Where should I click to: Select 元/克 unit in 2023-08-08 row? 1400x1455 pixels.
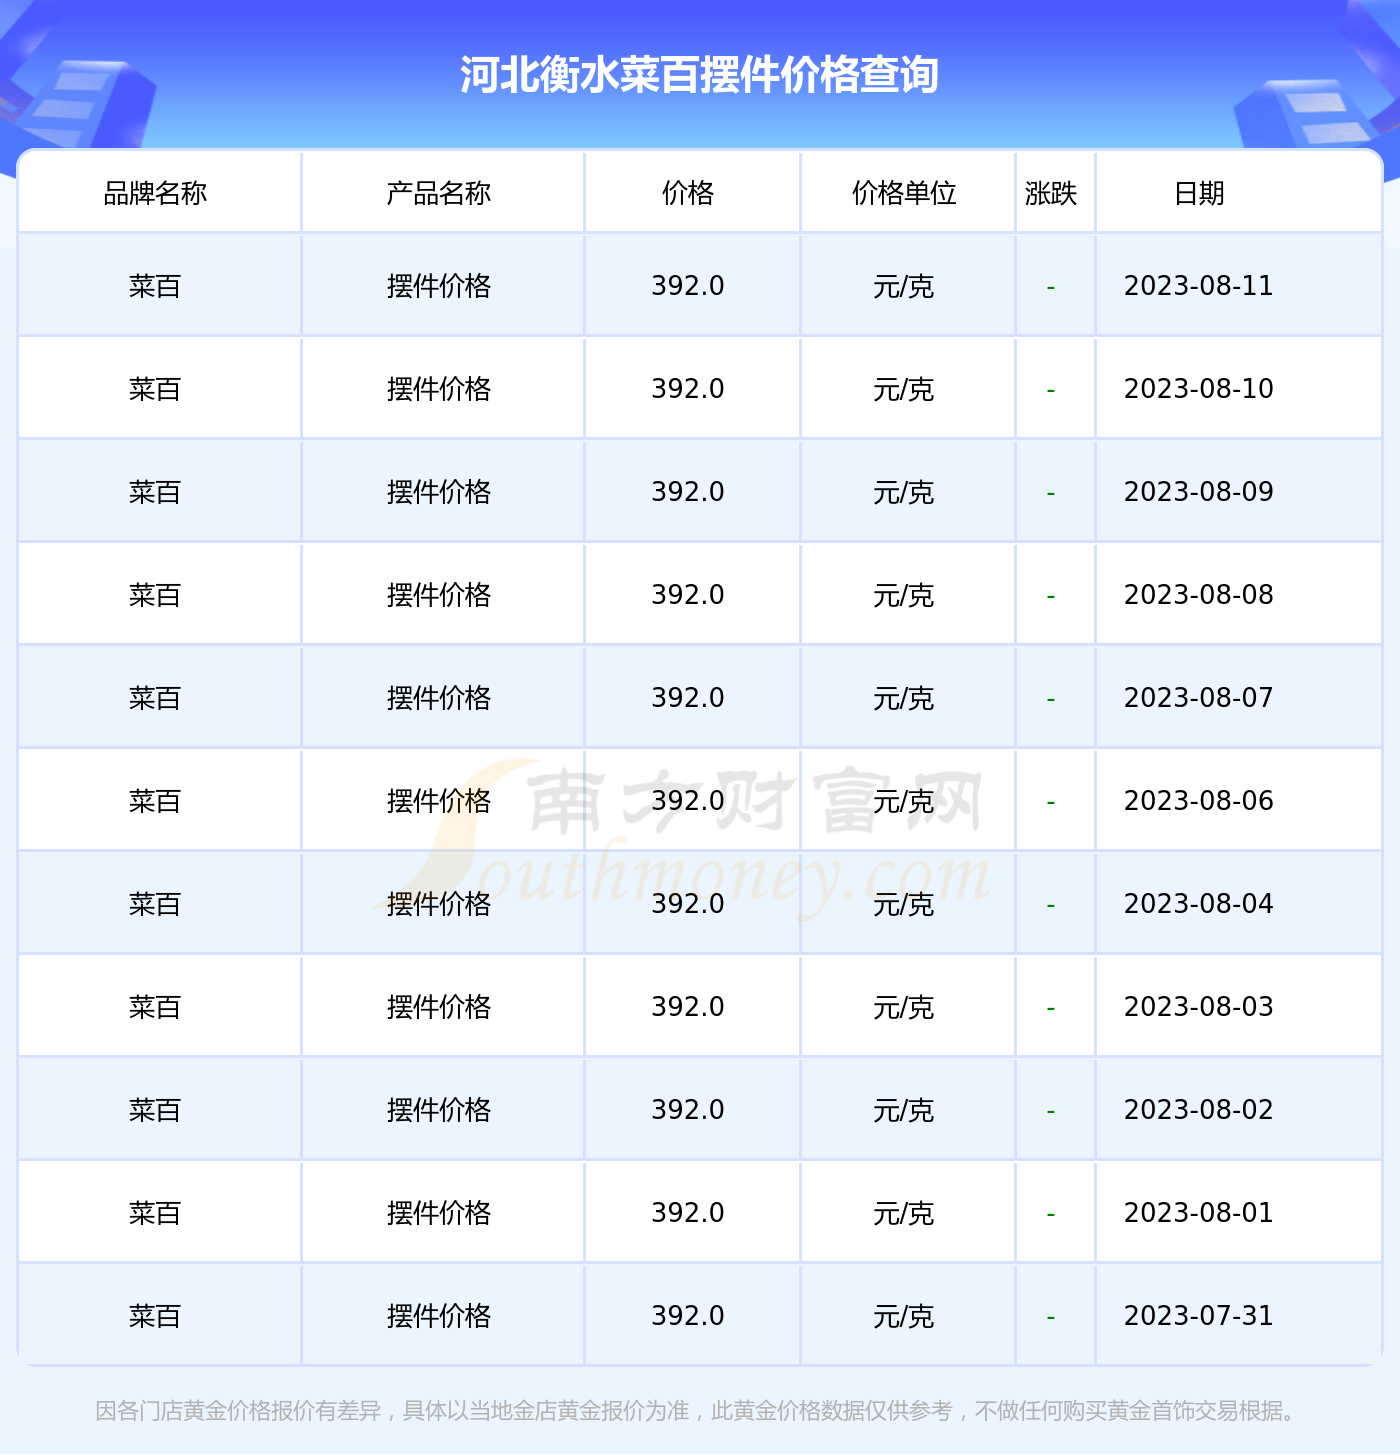point(904,596)
